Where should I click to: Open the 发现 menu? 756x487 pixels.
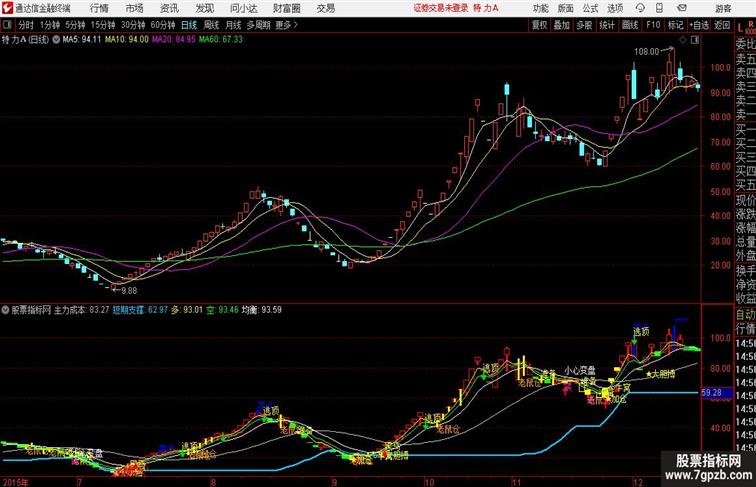(x=204, y=8)
